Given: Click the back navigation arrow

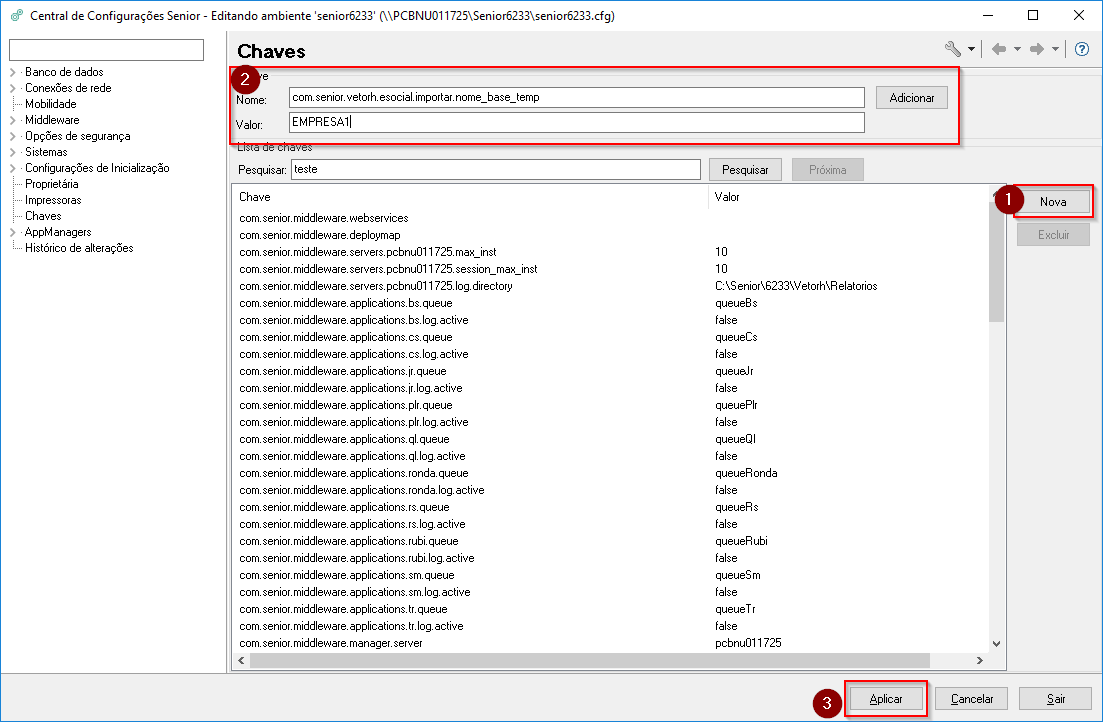Looking at the screenshot, I should pos(998,49).
